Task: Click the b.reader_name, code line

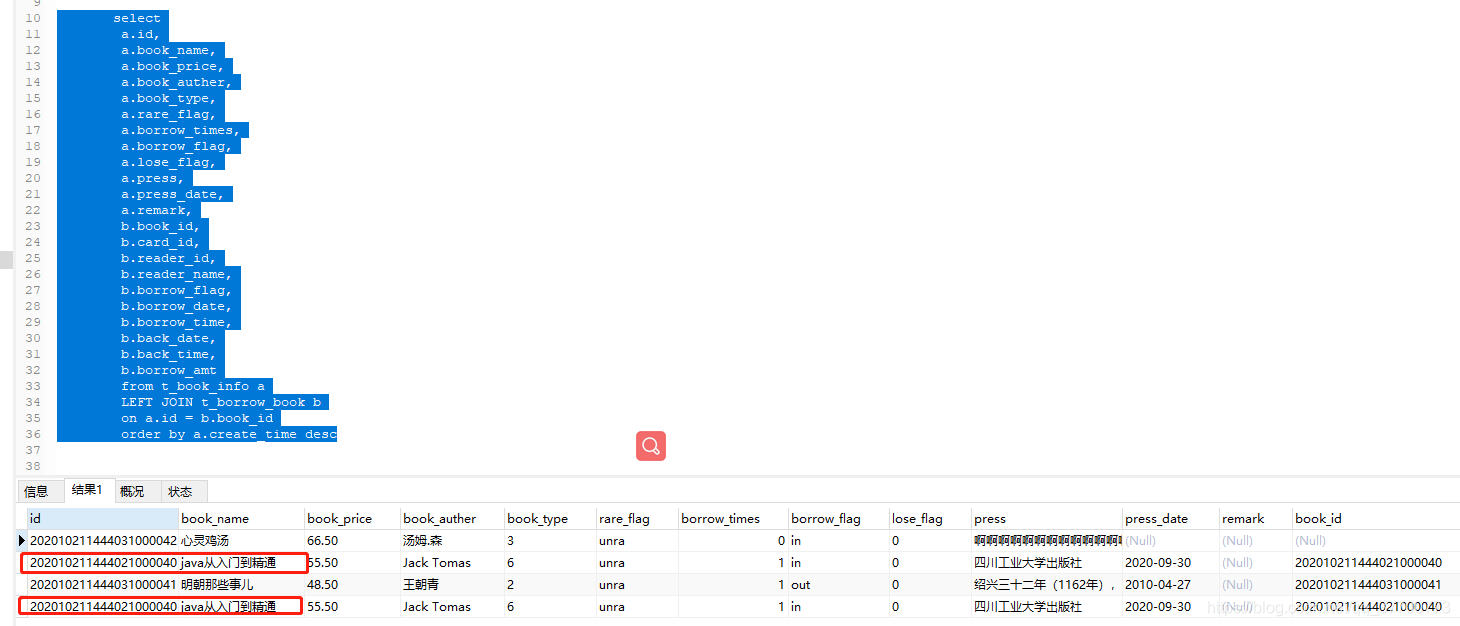Action: click(177, 274)
